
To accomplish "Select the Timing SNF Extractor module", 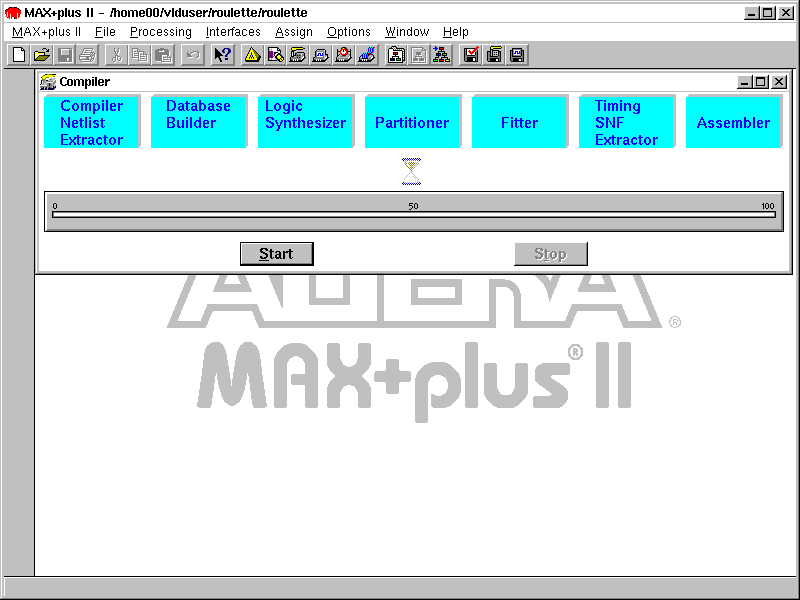I will (x=627, y=121).
